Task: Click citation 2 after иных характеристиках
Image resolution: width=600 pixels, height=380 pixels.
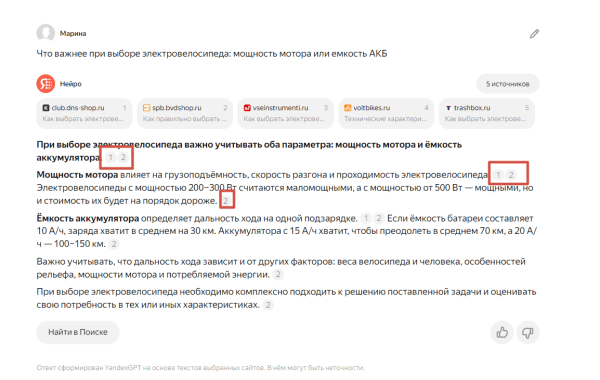Action: pyautogui.click(x=268, y=305)
